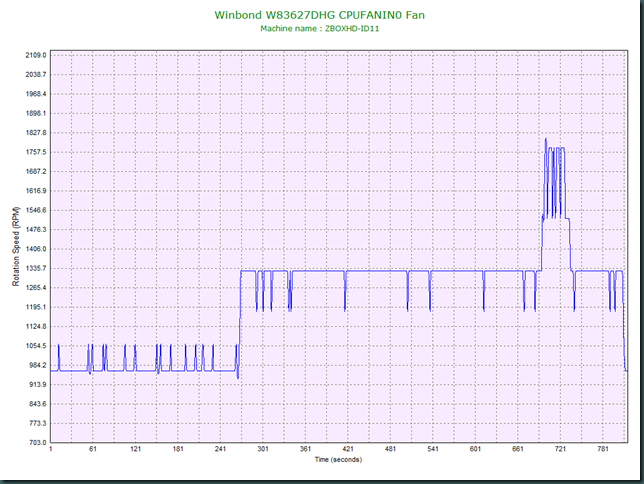Screen dimensions: 644x484
Task: Click the y-axis value 1265.4
Action: 36,288
